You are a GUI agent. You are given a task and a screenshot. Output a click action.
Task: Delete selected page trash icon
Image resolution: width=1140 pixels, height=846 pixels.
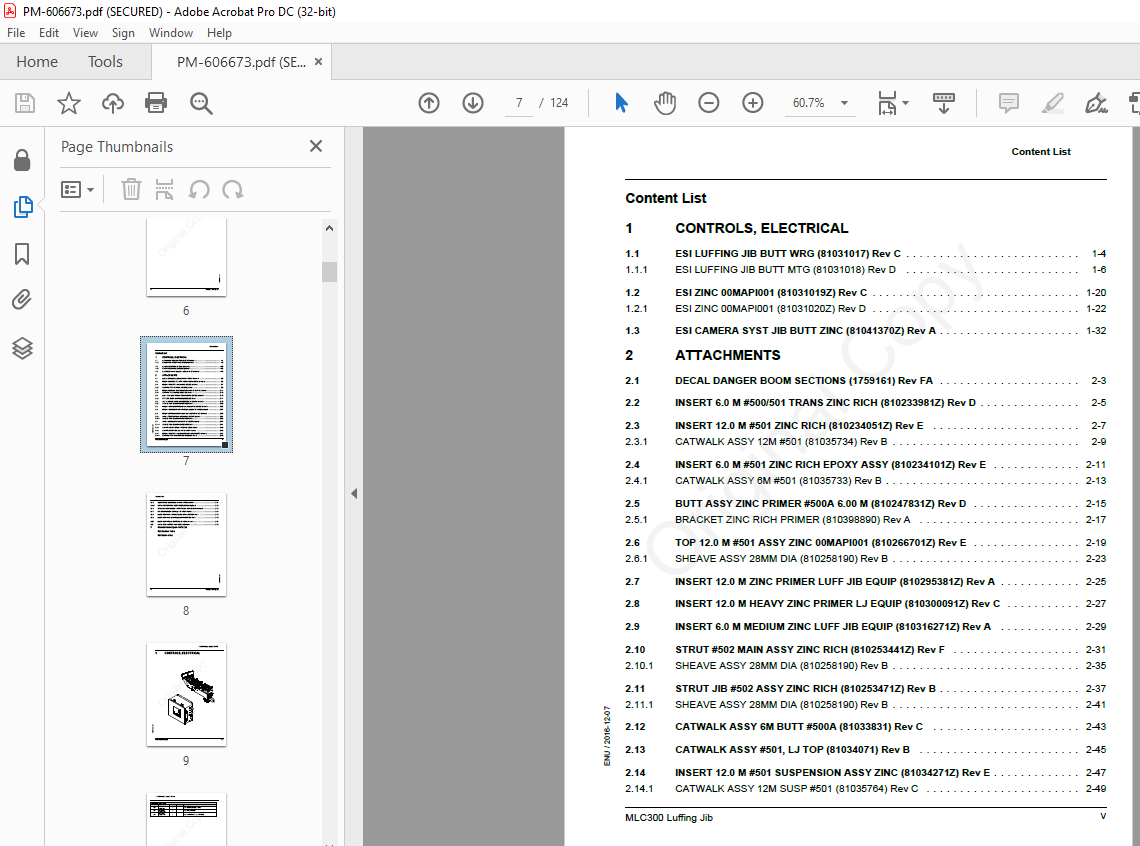pos(131,190)
